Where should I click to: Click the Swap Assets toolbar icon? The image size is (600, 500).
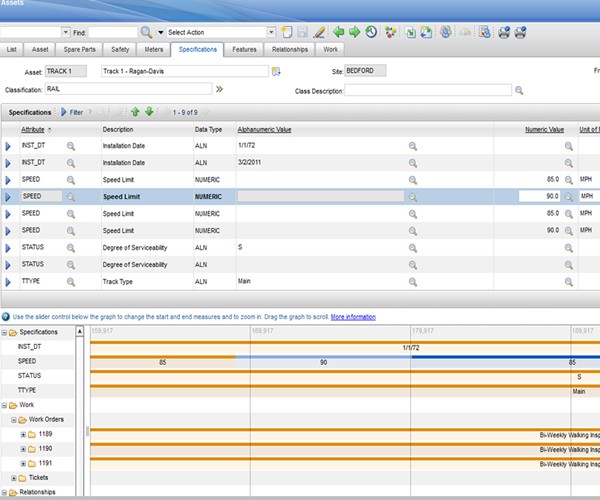[x=426, y=32]
